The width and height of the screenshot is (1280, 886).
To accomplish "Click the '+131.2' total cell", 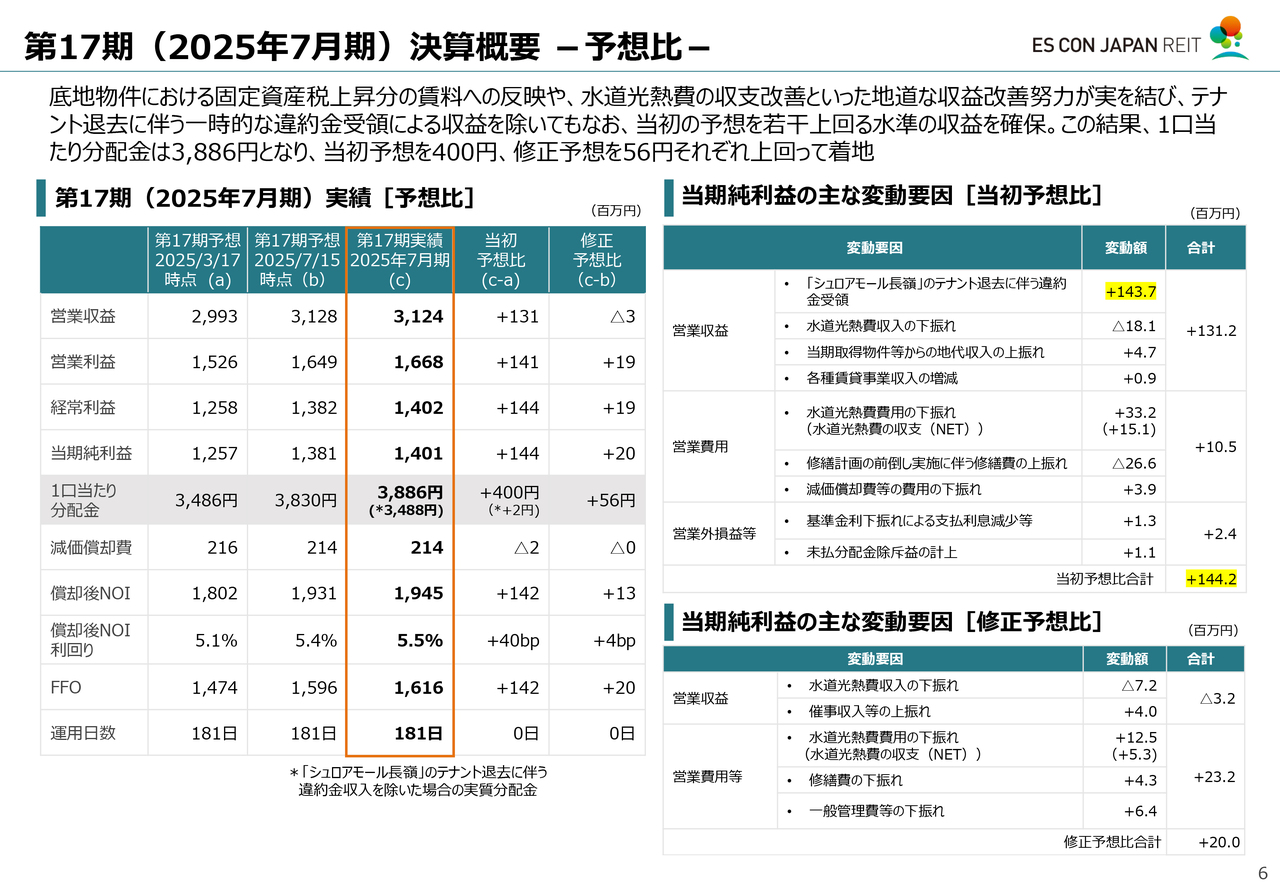I will [x=1210, y=330].
